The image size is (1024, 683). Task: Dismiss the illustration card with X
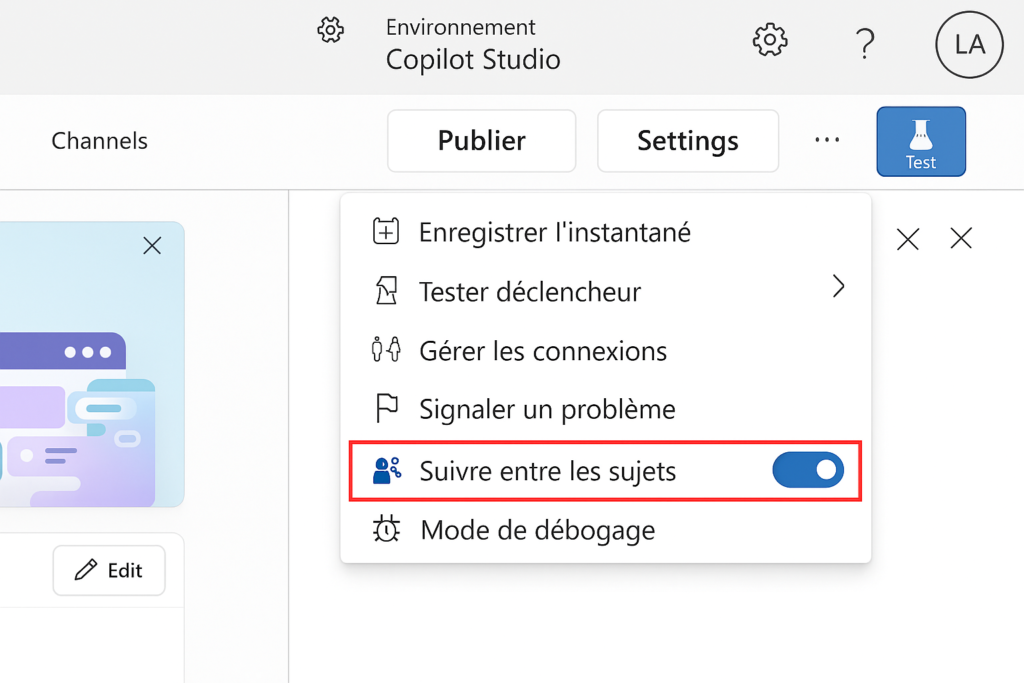pos(152,245)
